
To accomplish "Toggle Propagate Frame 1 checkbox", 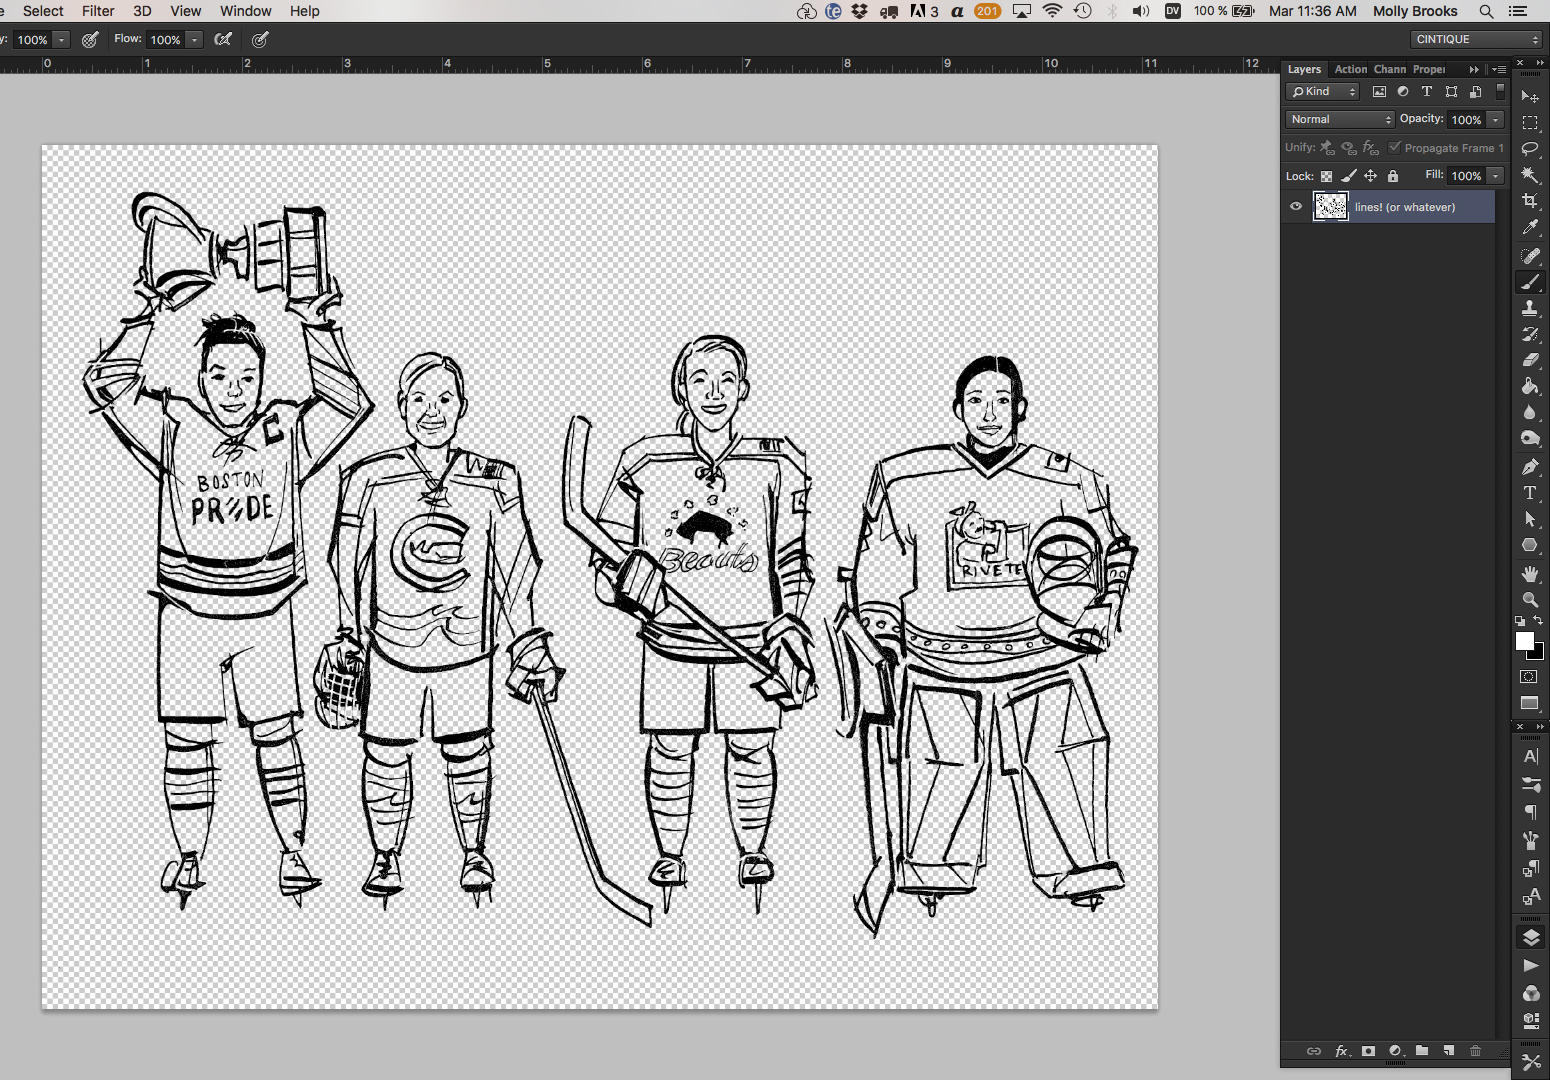I will tap(1395, 147).
